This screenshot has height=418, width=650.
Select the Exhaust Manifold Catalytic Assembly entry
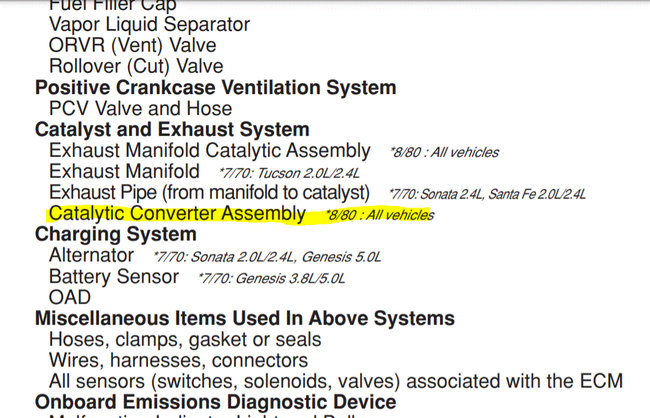click(x=210, y=151)
